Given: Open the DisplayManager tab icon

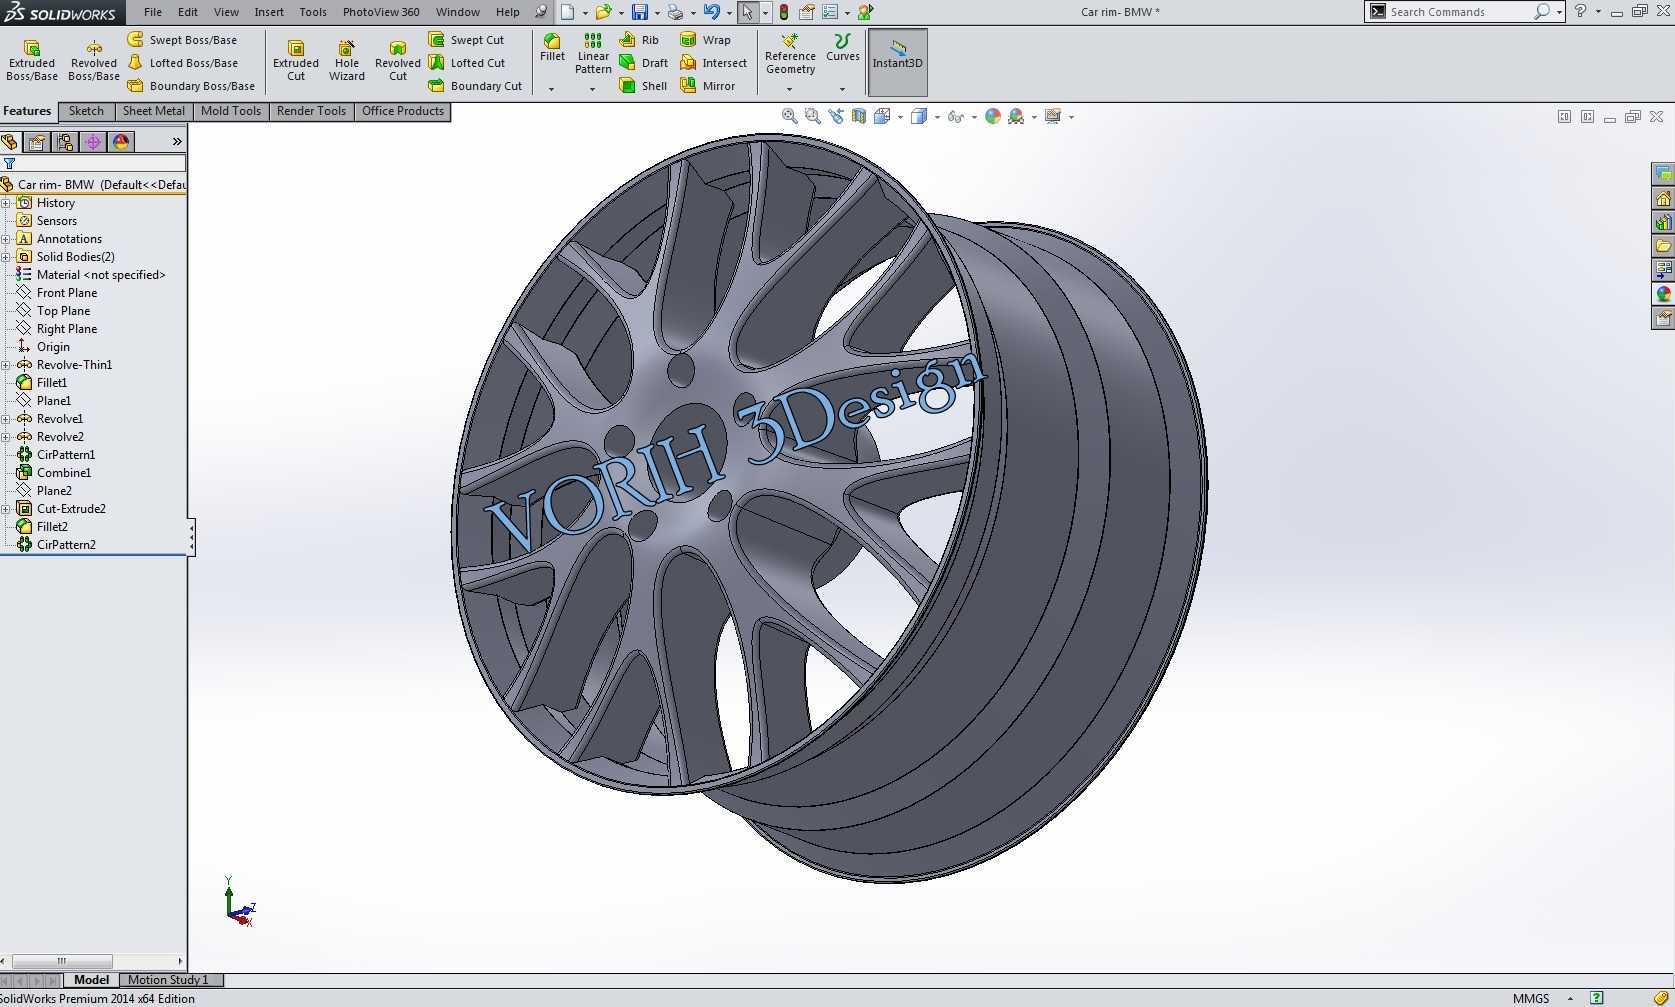Looking at the screenshot, I should point(121,142).
